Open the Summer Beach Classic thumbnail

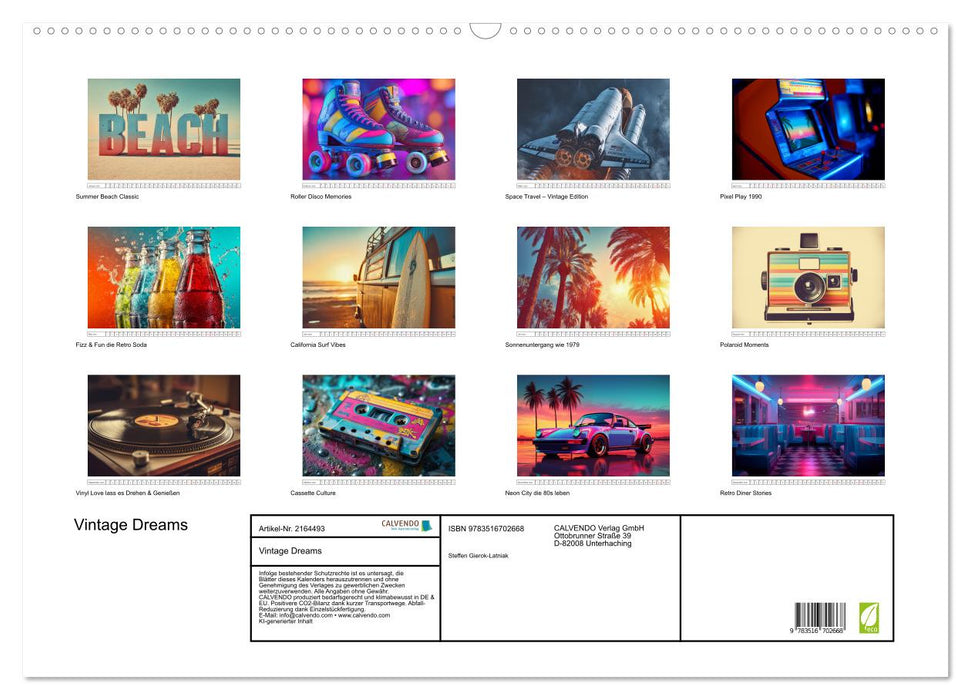164,129
